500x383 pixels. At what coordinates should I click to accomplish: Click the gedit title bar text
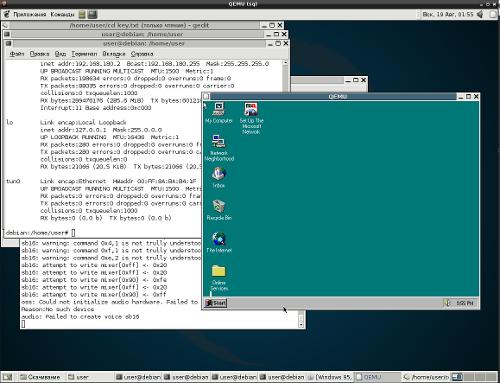pyautogui.click(x=139, y=25)
